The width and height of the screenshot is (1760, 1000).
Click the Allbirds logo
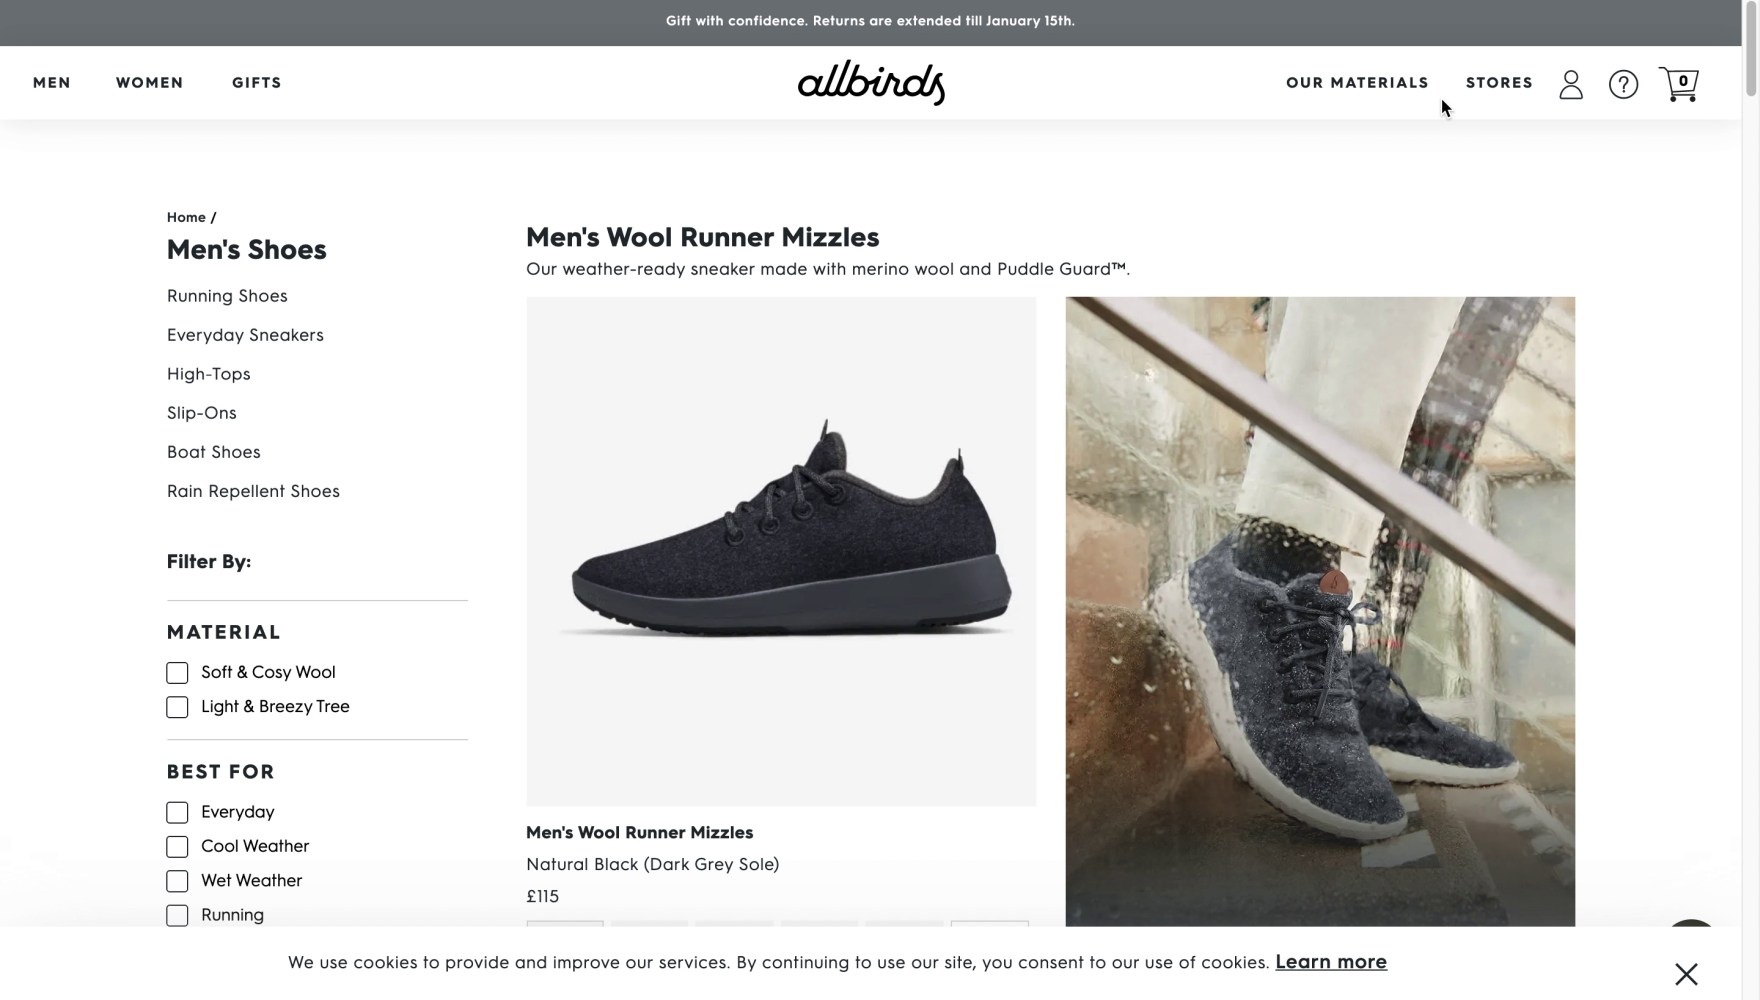tap(871, 83)
